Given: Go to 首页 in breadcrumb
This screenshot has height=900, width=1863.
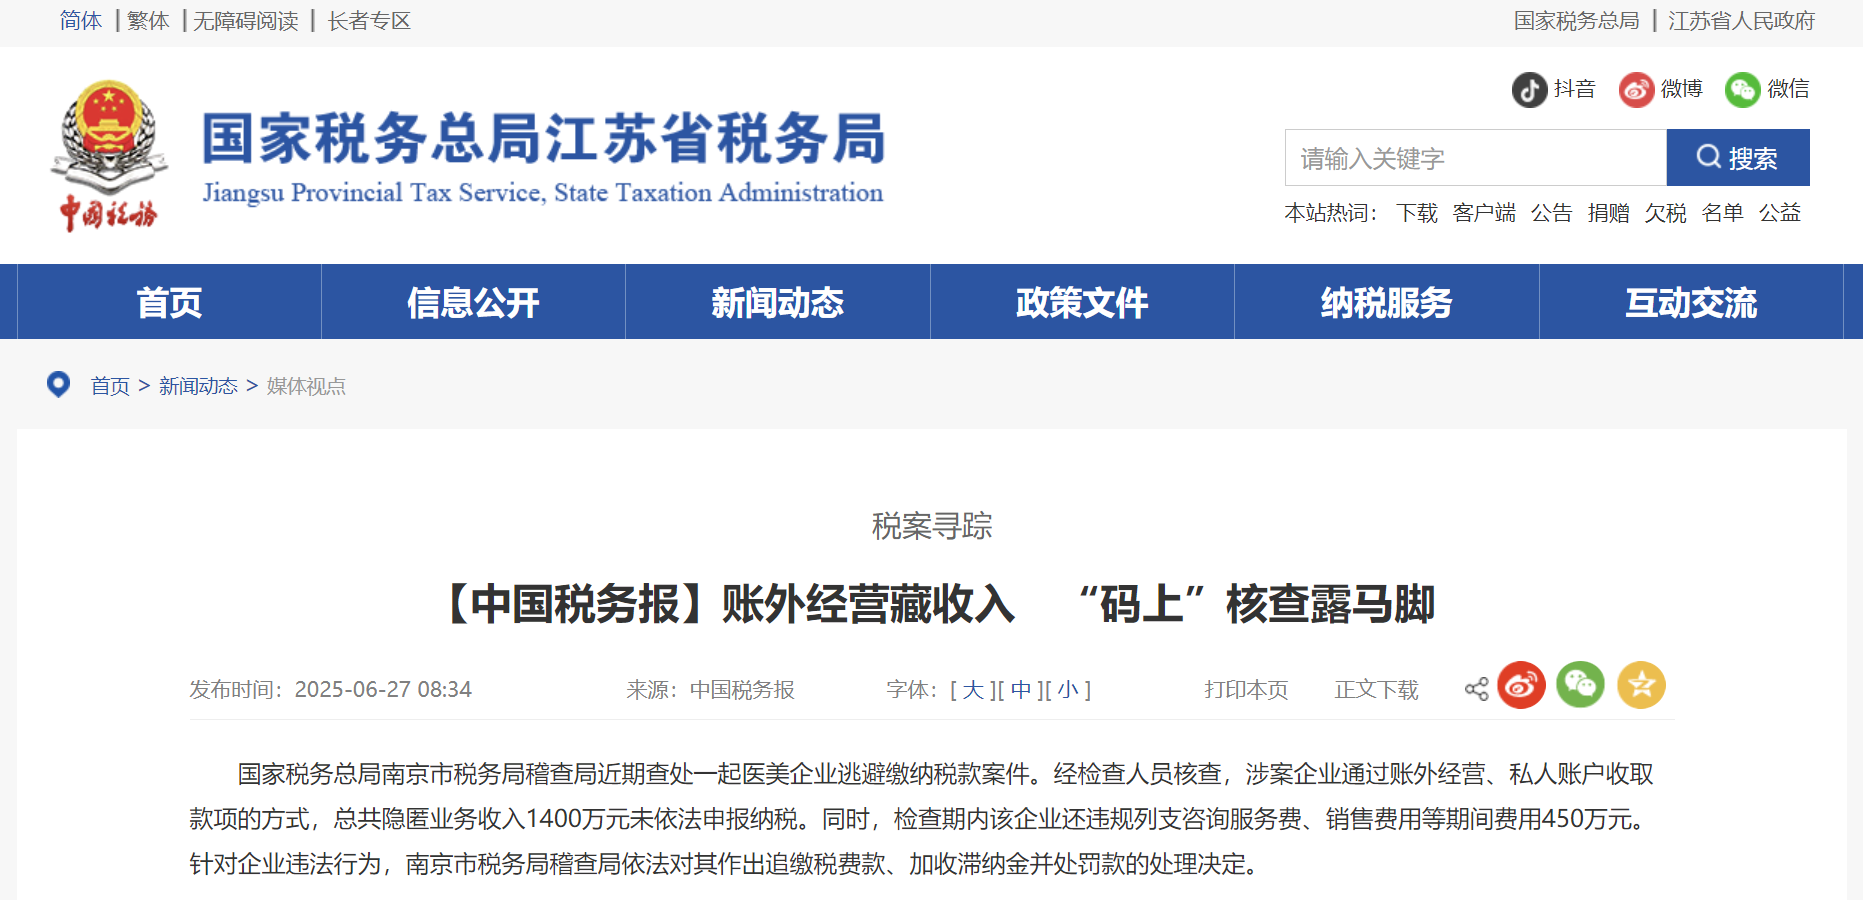Looking at the screenshot, I should coord(110,386).
